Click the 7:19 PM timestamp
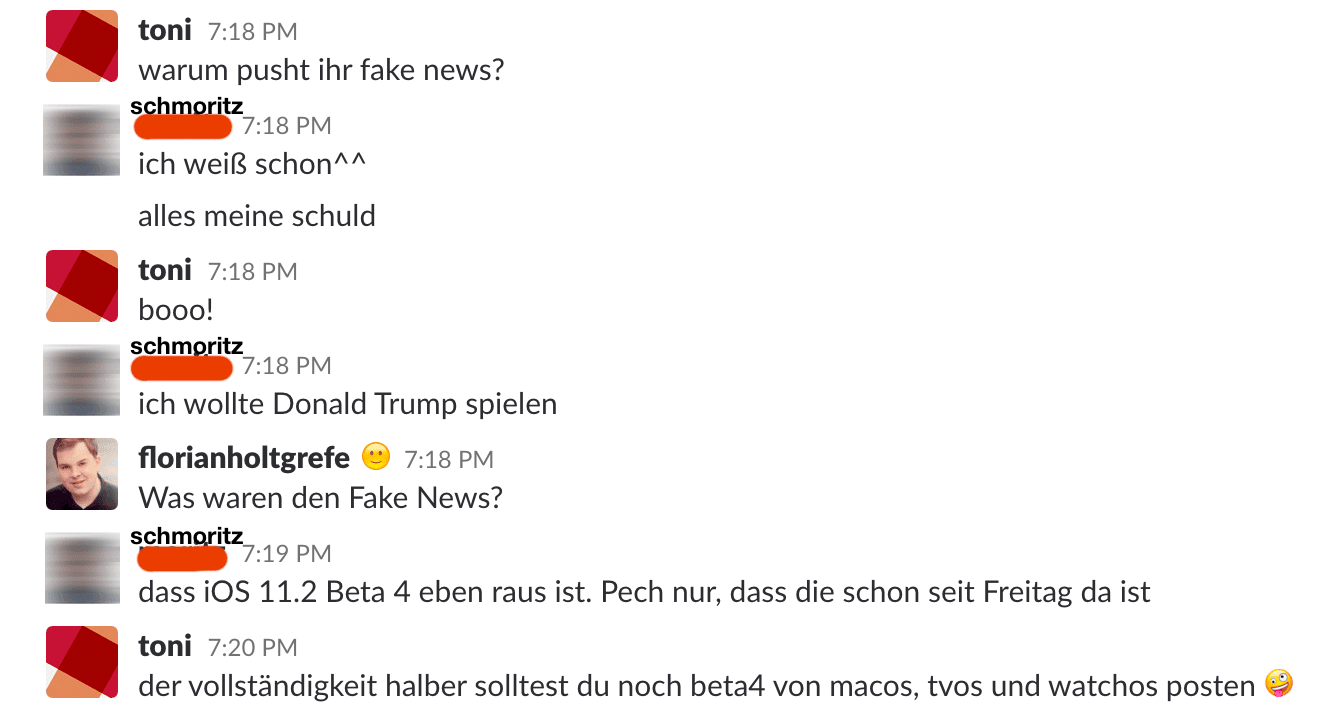The height and width of the screenshot is (714, 1320). (x=286, y=553)
